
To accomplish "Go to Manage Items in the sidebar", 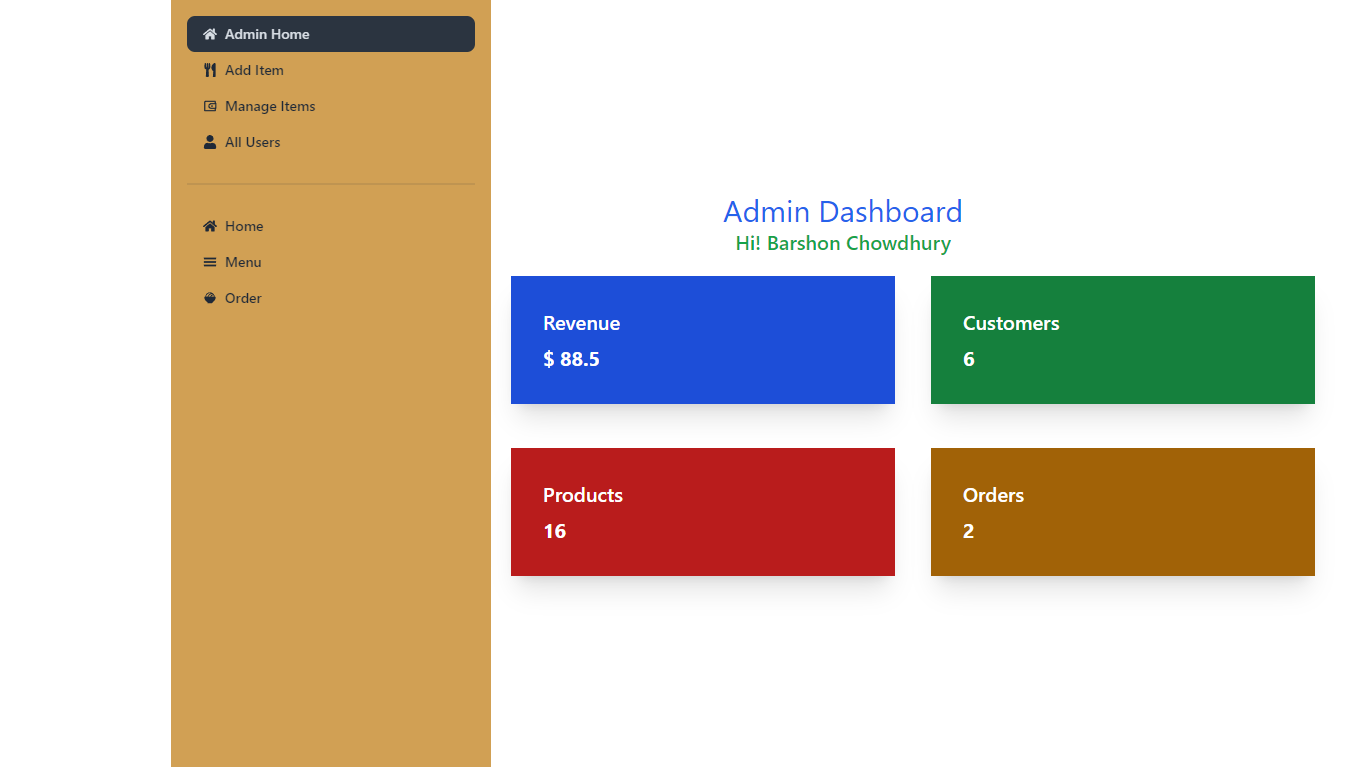I will coord(270,106).
